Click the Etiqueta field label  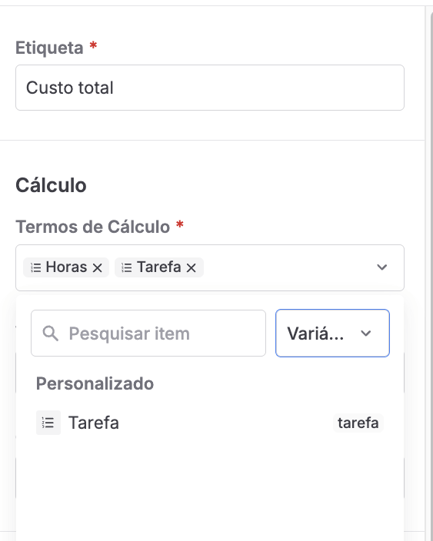[x=49, y=48]
